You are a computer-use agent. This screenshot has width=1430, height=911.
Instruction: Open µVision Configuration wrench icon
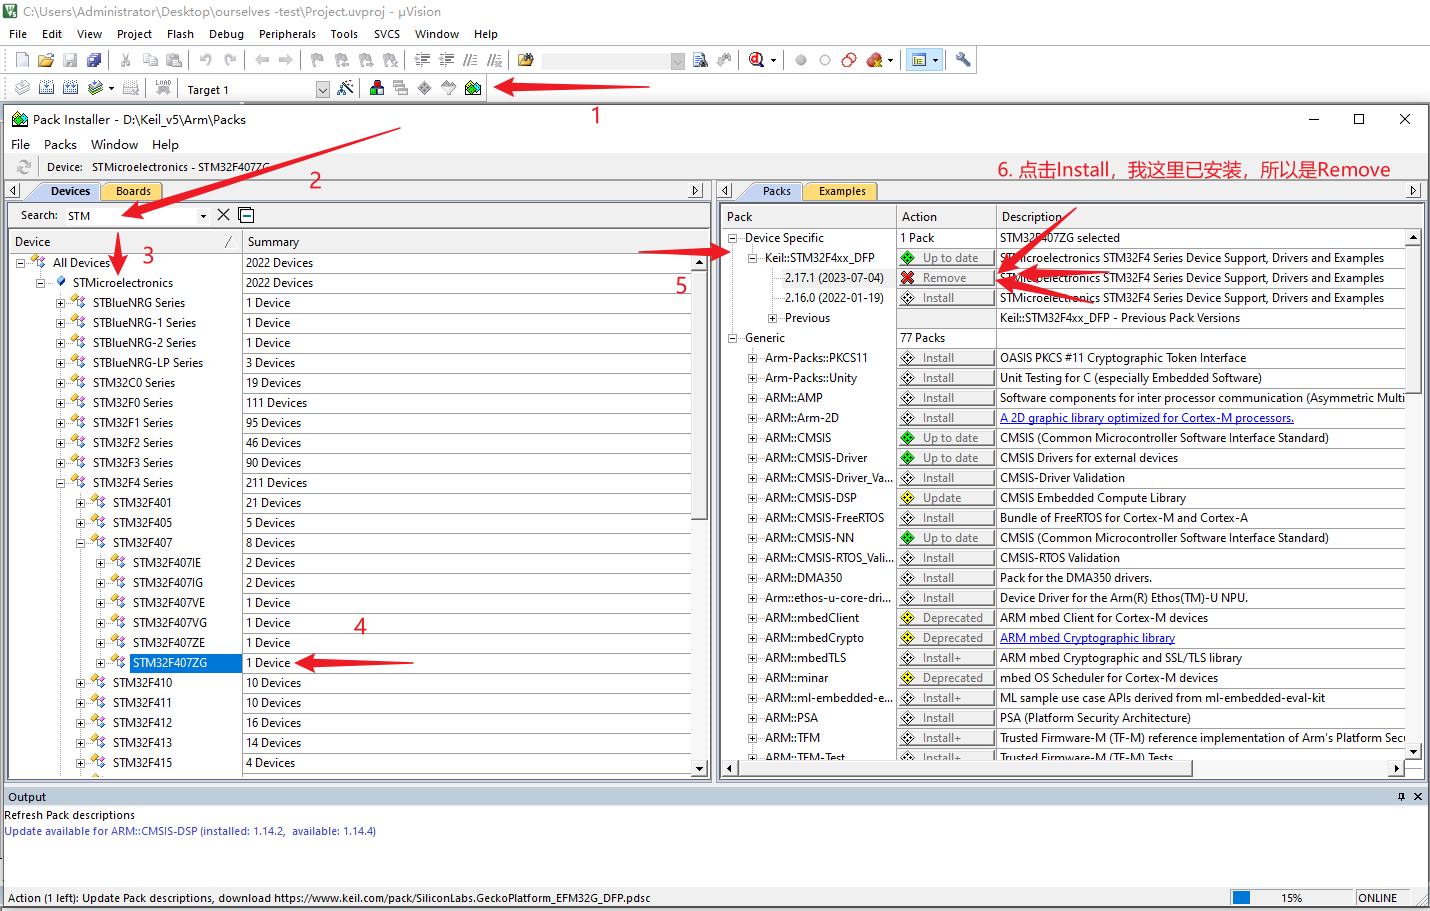click(963, 60)
